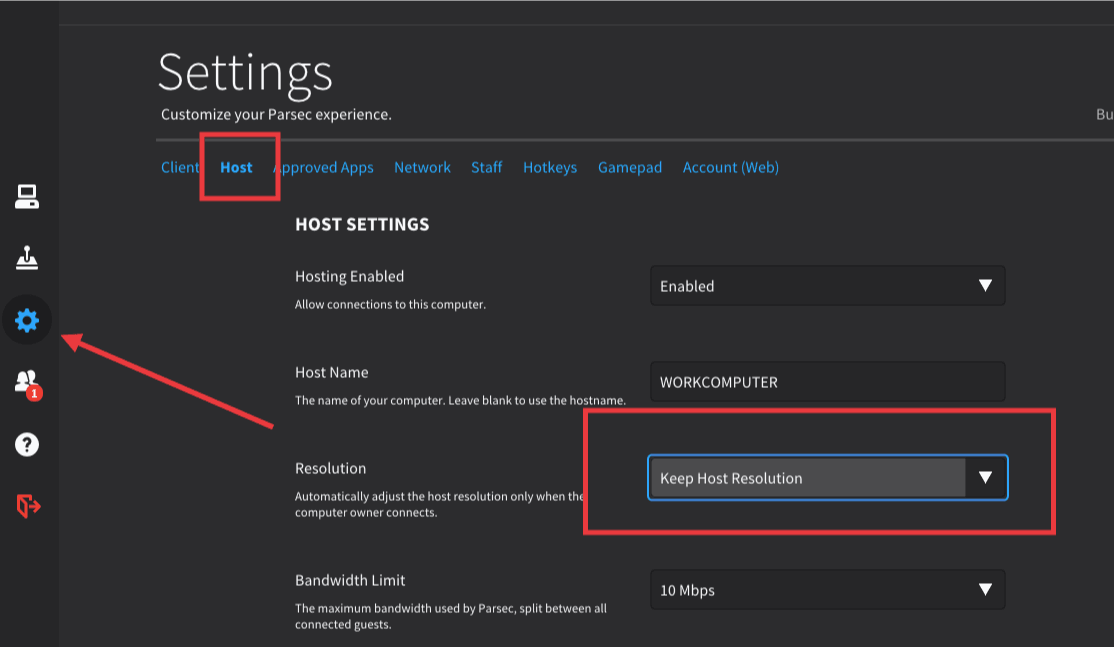Switch to the Client tab
Screen dimensions: 1114x647
(180, 167)
